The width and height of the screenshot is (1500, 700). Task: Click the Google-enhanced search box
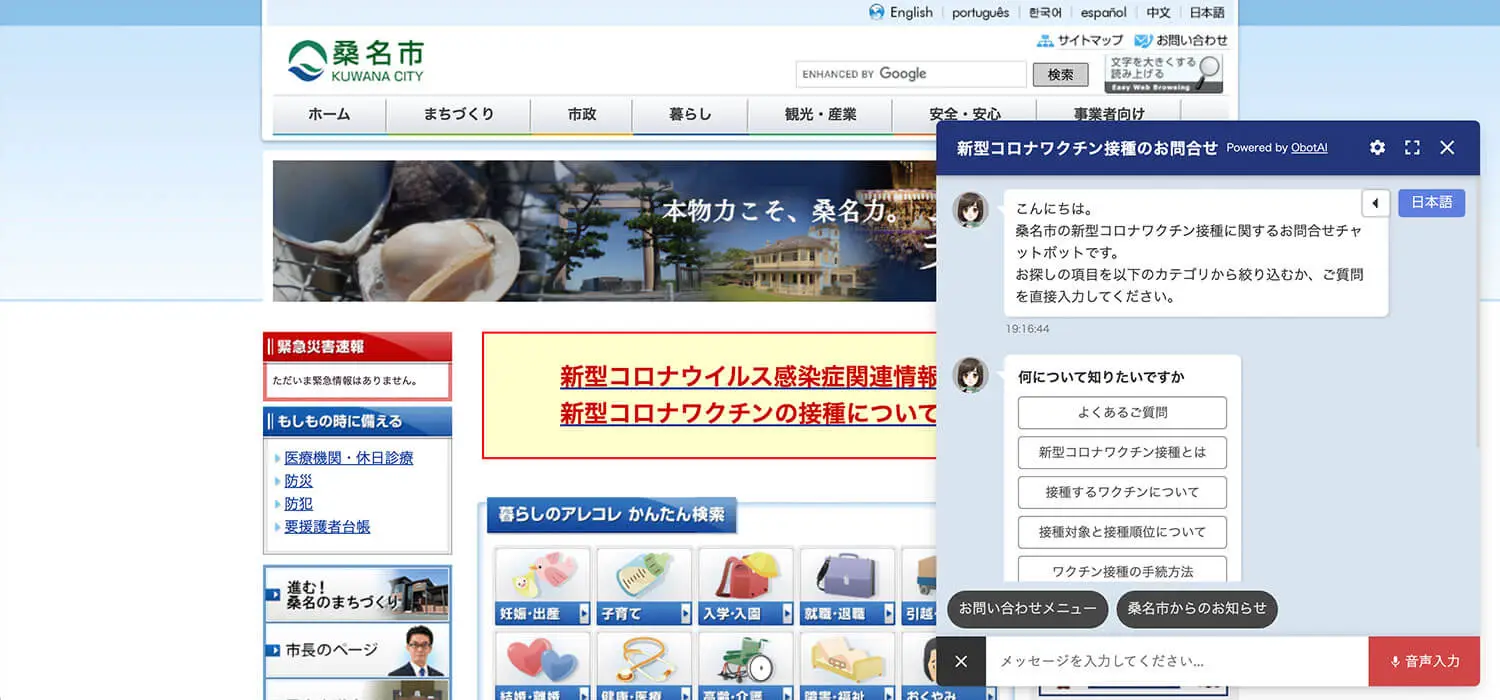(909, 73)
